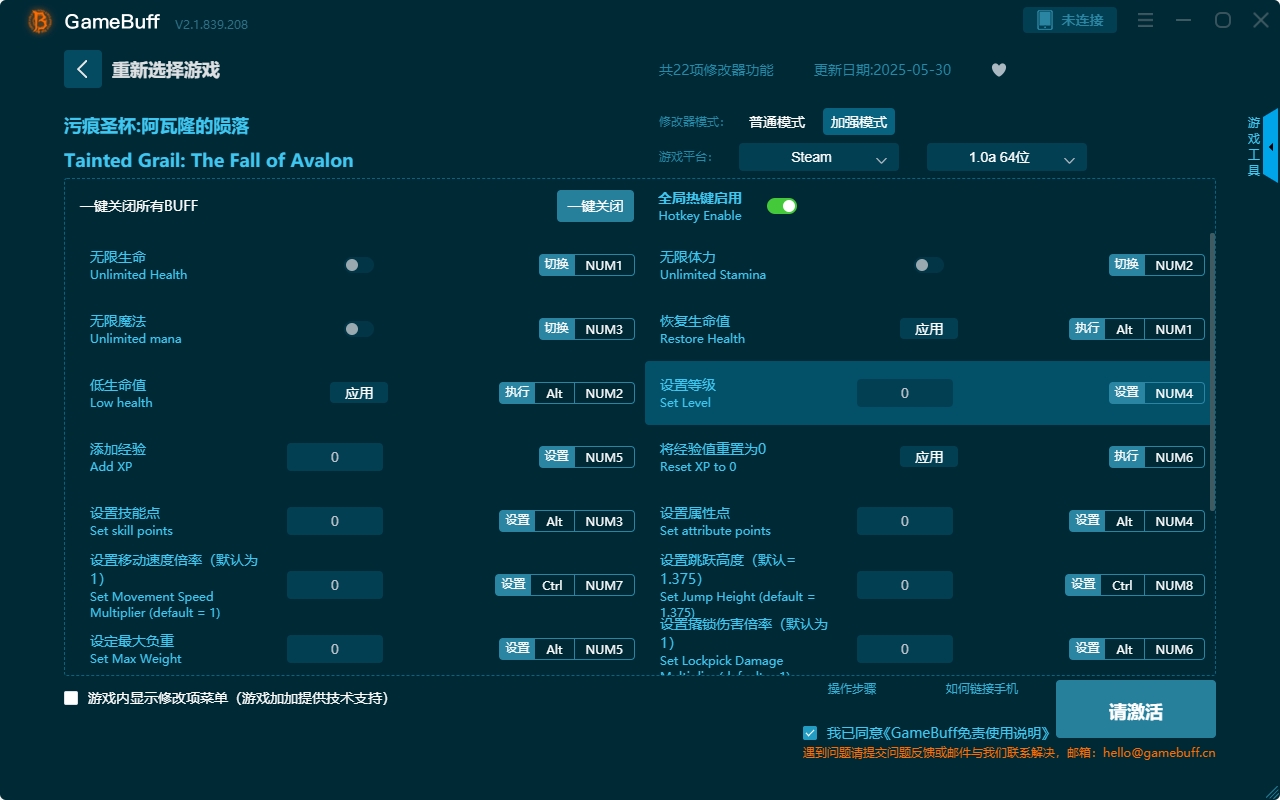
Task: Open the Steam platform dropdown
Action: click(818, 157)
